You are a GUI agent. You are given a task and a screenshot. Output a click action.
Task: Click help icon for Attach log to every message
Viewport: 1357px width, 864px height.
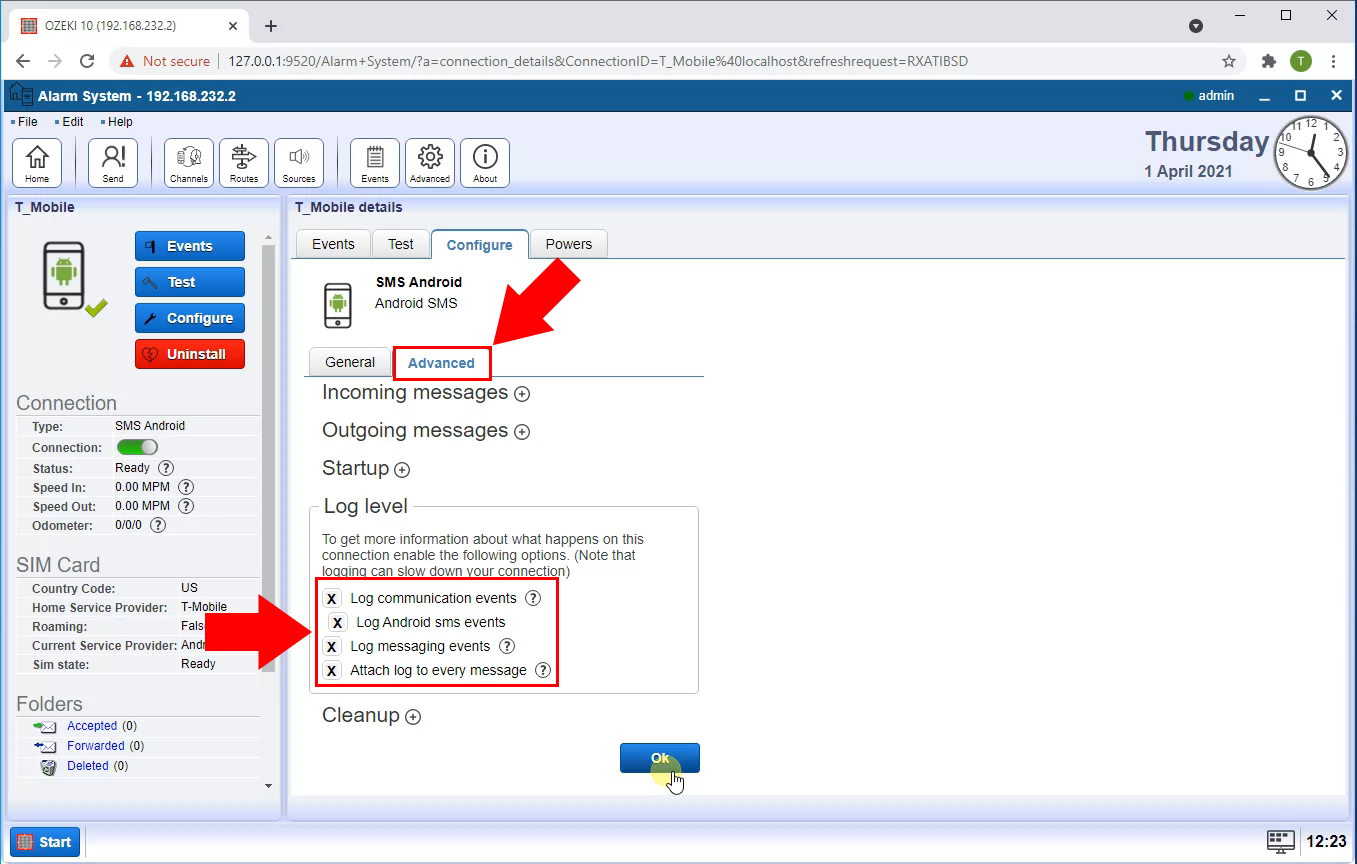[x=543, y=670]
